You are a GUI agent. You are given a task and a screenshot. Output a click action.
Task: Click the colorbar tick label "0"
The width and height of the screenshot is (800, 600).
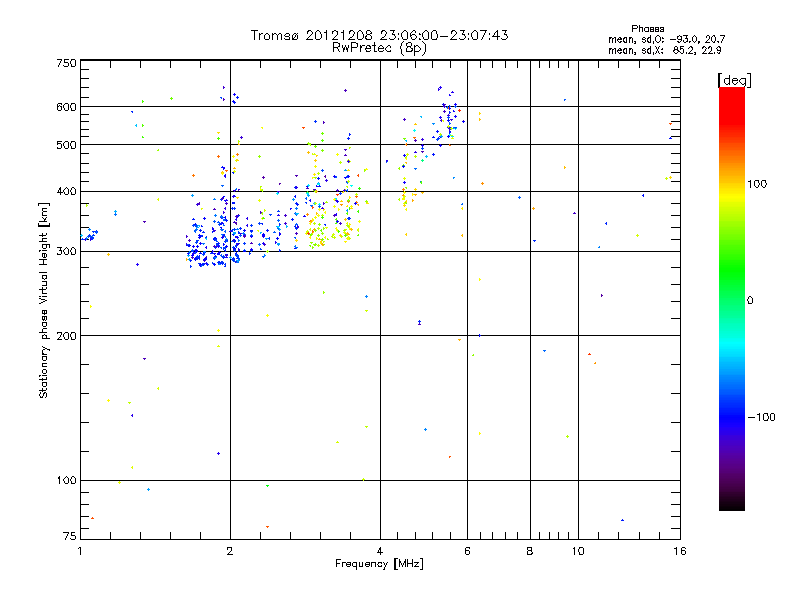pos(752,300)
